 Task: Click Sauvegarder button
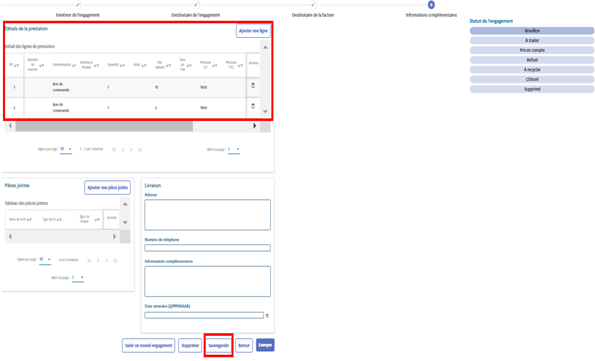point(219,345)
